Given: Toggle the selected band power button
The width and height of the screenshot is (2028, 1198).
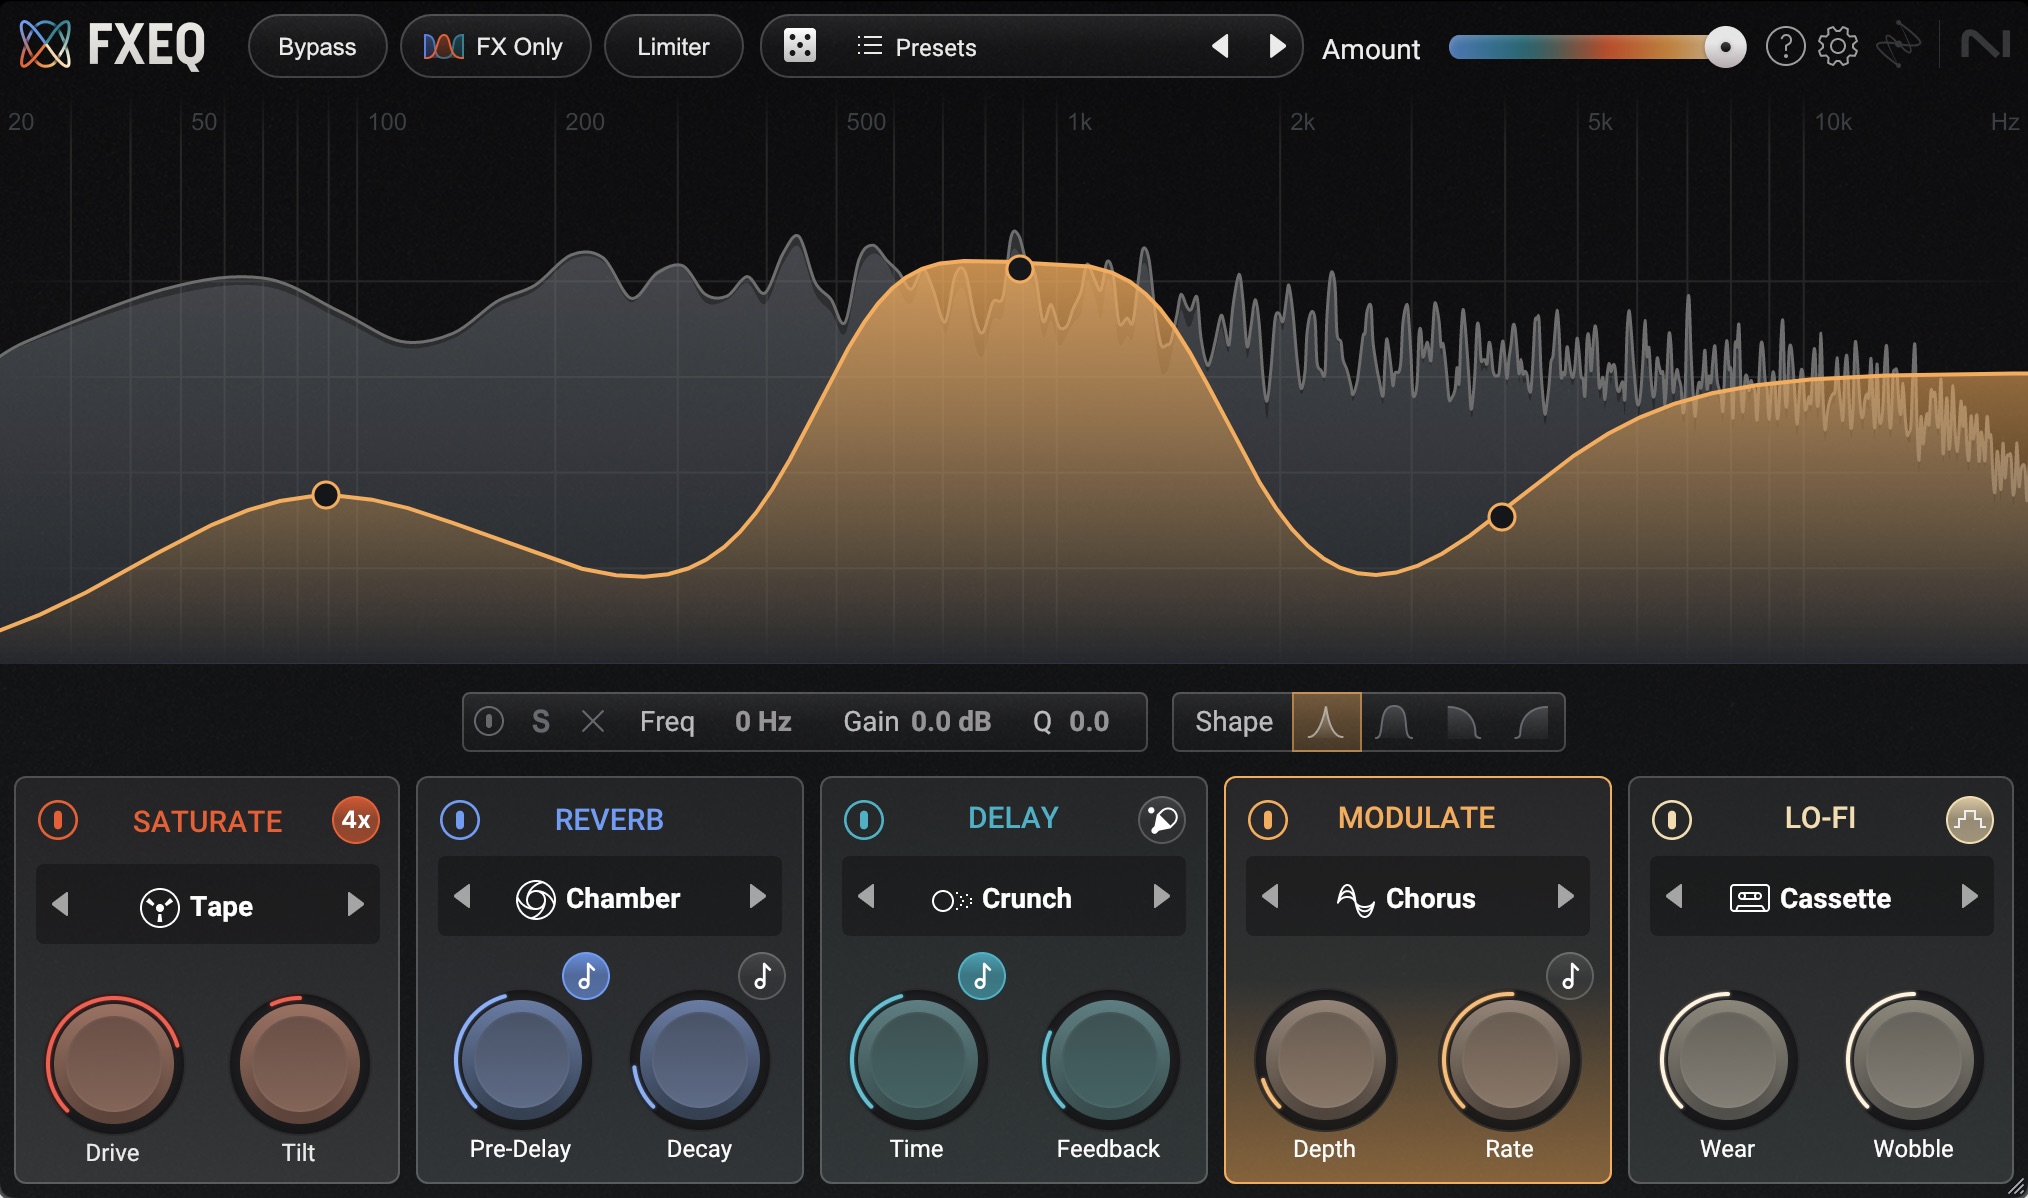Looking at the screenshot, I should click(489, 721).
